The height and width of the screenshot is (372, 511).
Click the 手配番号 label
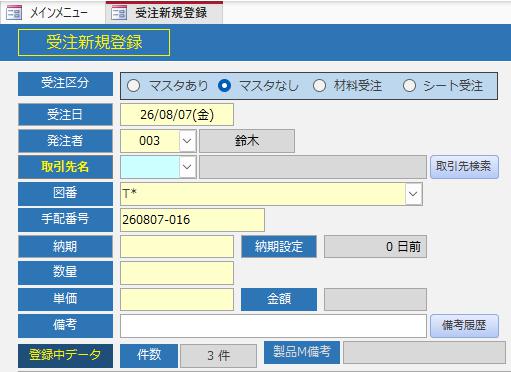pyautogui.click(x=65, y=220)
